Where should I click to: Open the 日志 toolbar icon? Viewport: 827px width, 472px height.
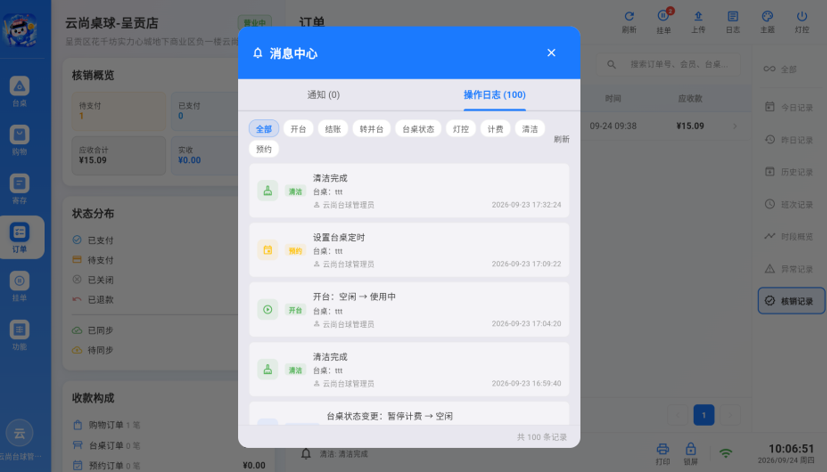[733, 22]
